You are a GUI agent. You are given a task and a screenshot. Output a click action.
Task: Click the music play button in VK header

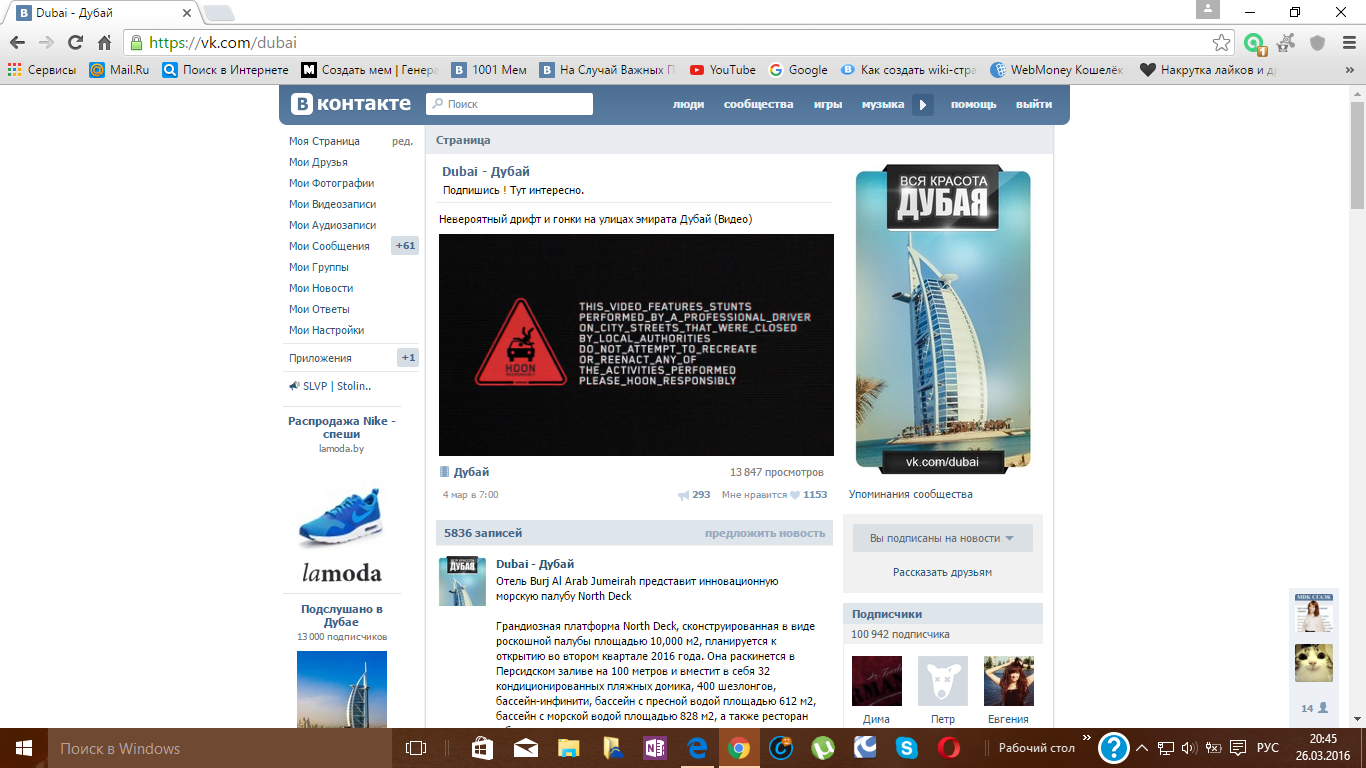pyautogui.click(x=923, y=104)
